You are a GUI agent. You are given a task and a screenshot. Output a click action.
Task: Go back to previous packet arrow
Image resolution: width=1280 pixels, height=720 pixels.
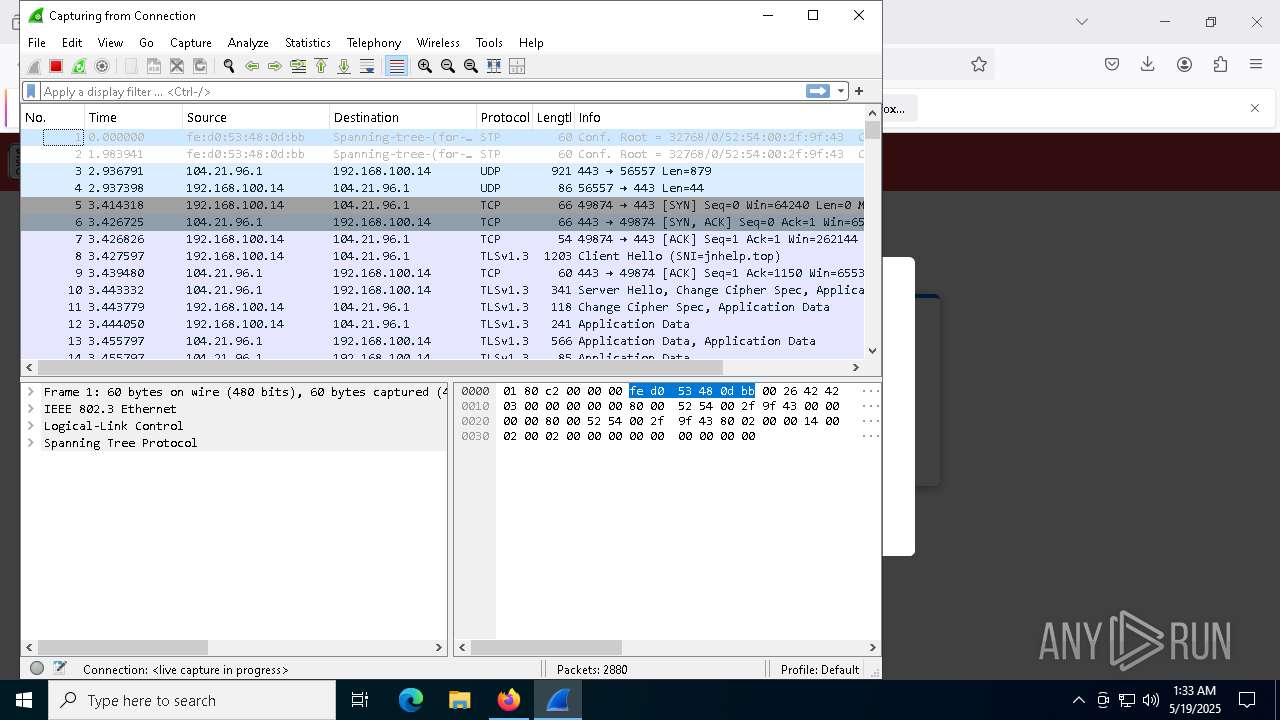pos(252,66)
